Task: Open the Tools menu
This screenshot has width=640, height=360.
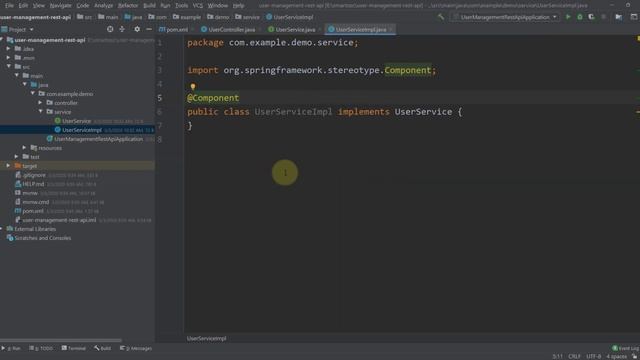Action: click(x=181, y=6)
